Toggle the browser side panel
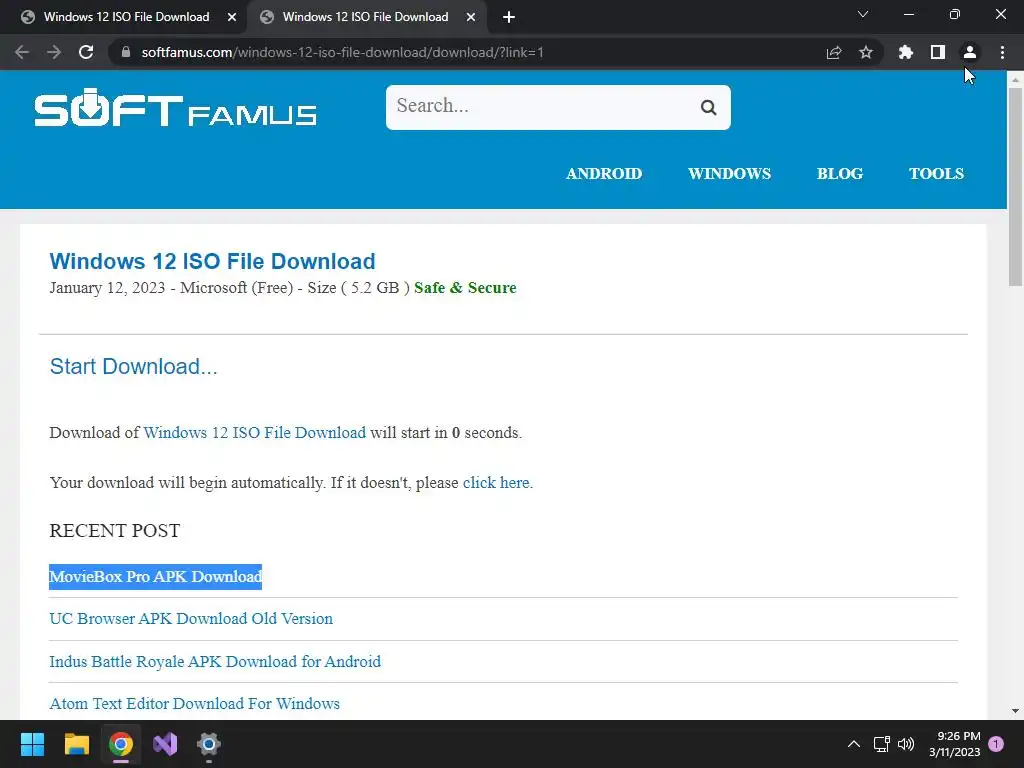1024x768 pixels. point(938,52)
